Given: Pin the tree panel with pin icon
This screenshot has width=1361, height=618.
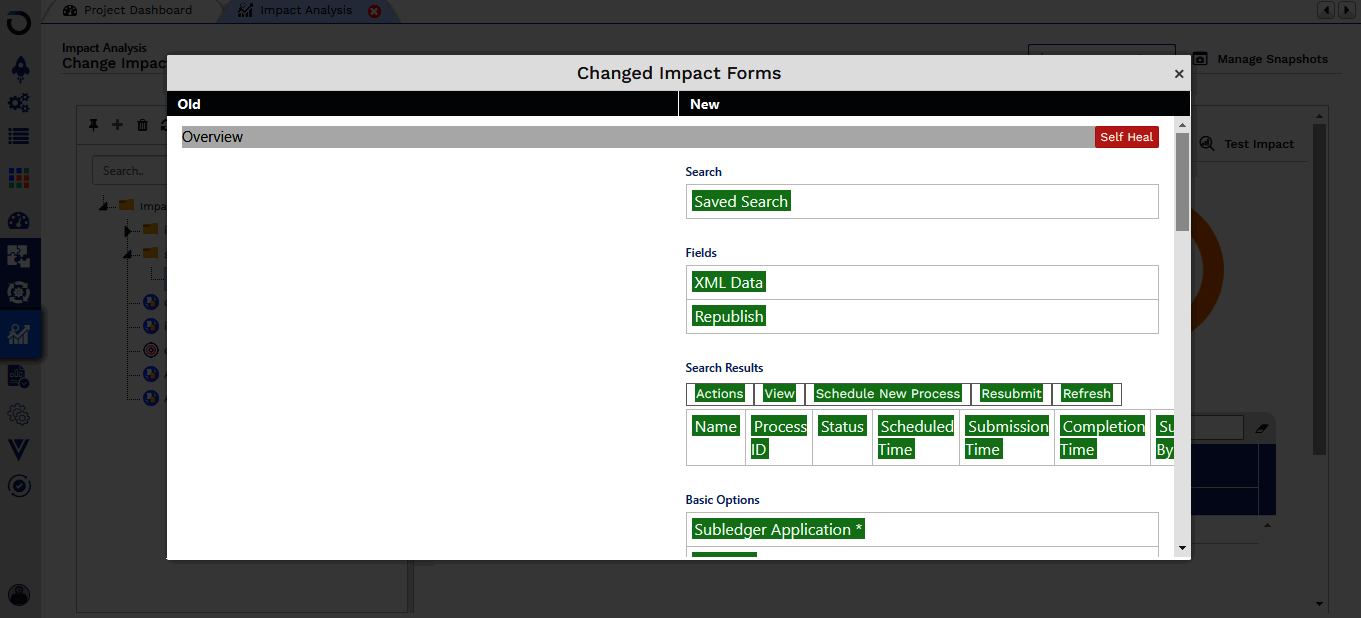Looking at the screenshot, I should (x=94, y=125).
